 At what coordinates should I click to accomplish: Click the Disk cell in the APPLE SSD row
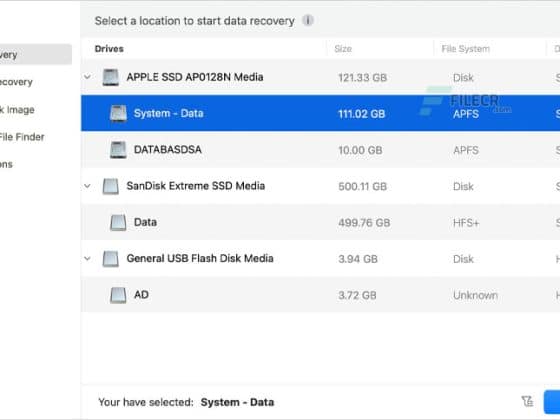tap(463, 78)
